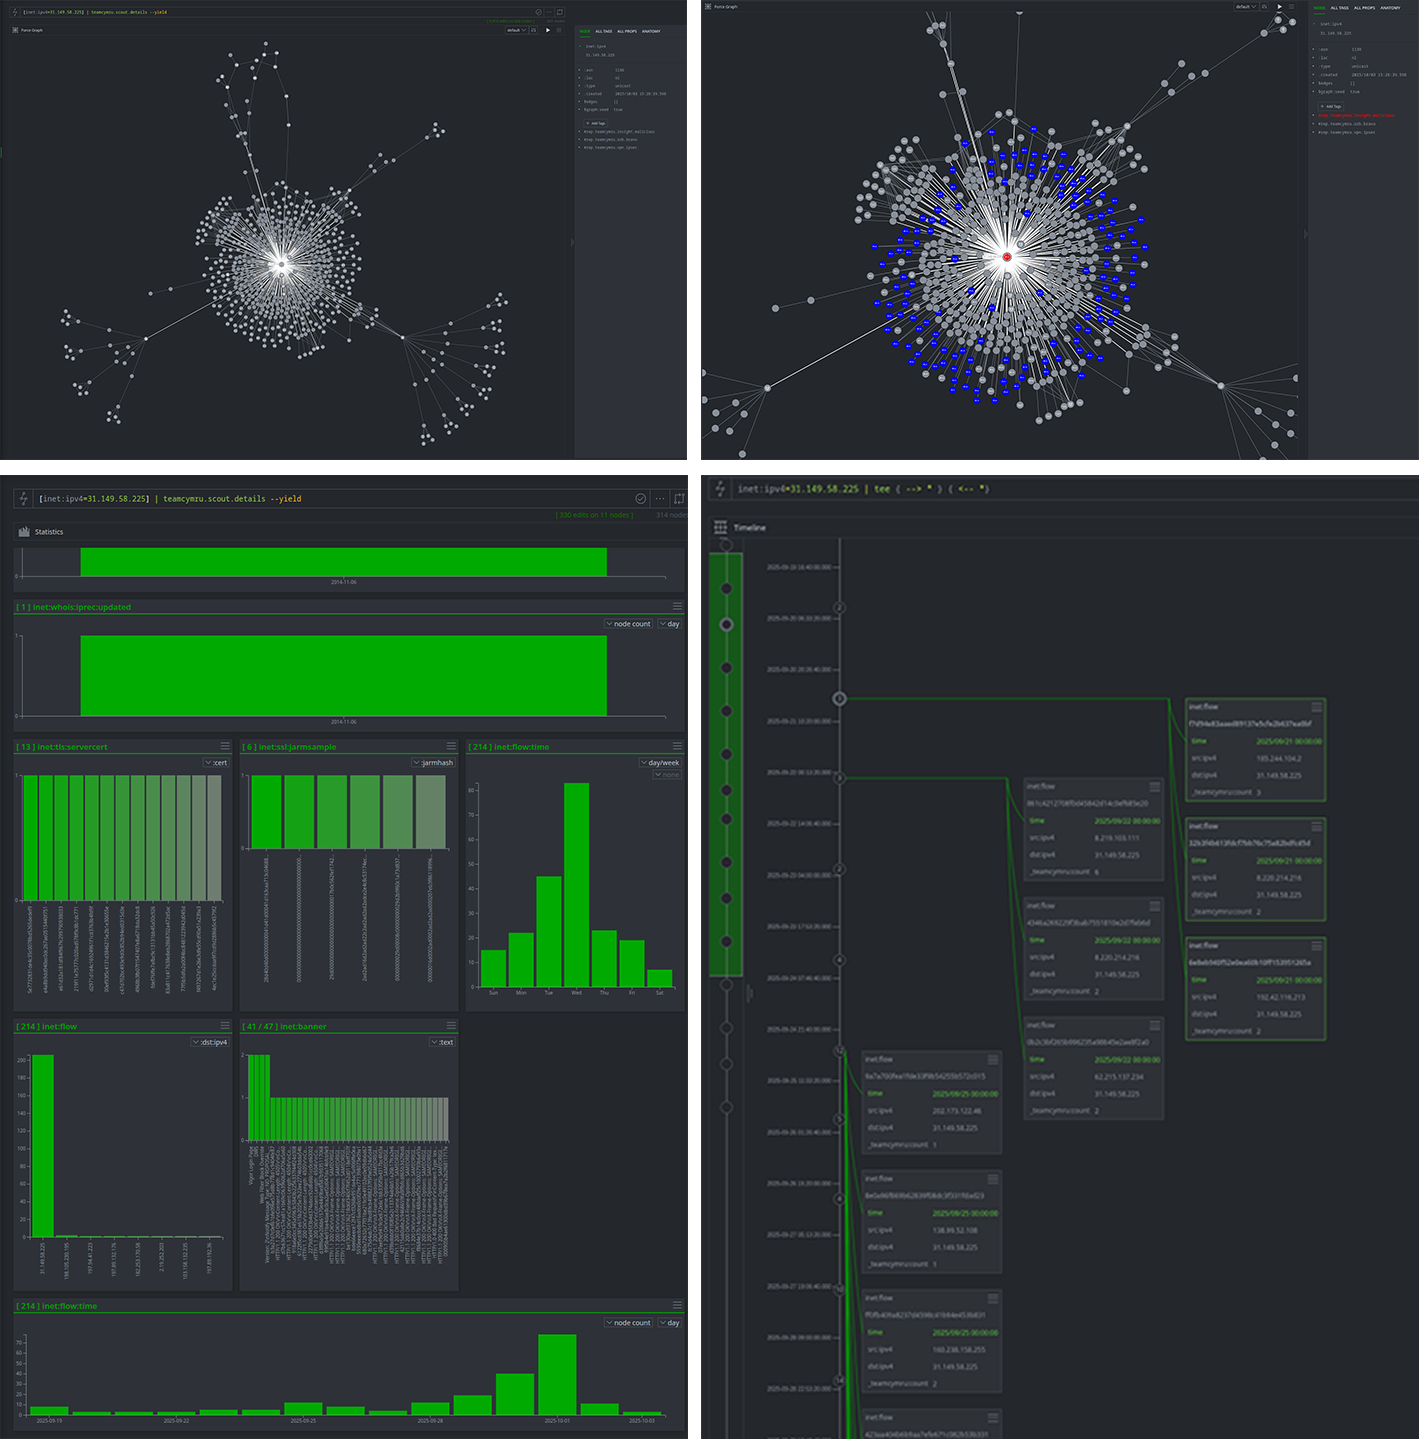Click the Storm mode icon in the Timeline window query bar

tap(720, 488)
